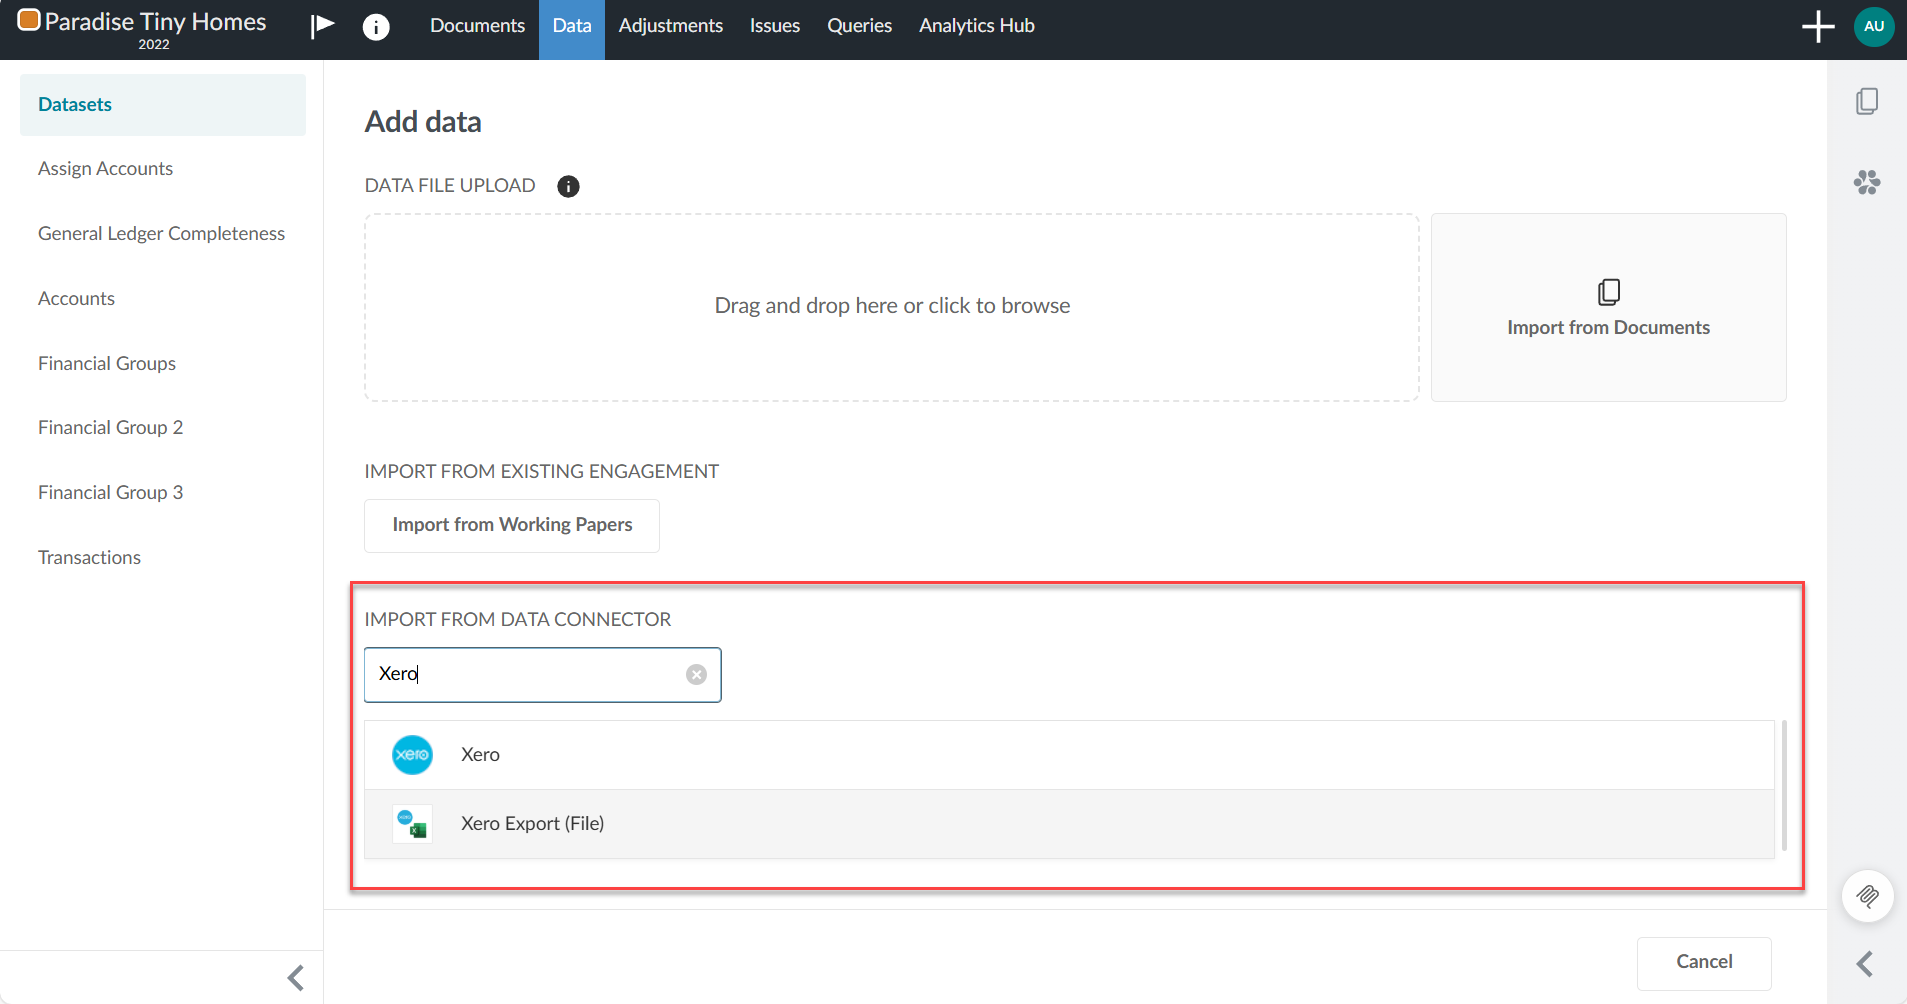1907x1004 pixels.
Task: Click Import from Working Papers
Action: point(511,524)
